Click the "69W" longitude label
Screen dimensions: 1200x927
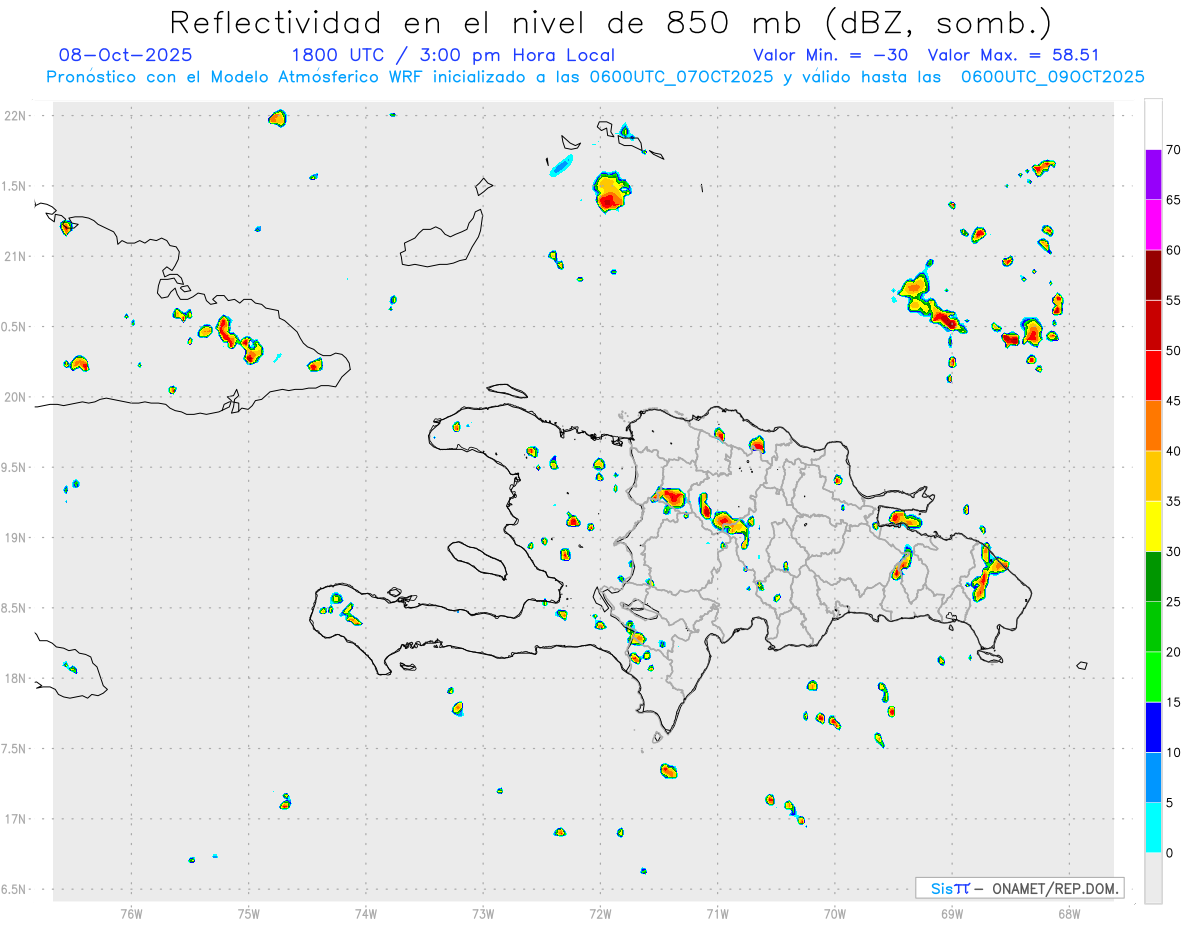click(952, 913)
